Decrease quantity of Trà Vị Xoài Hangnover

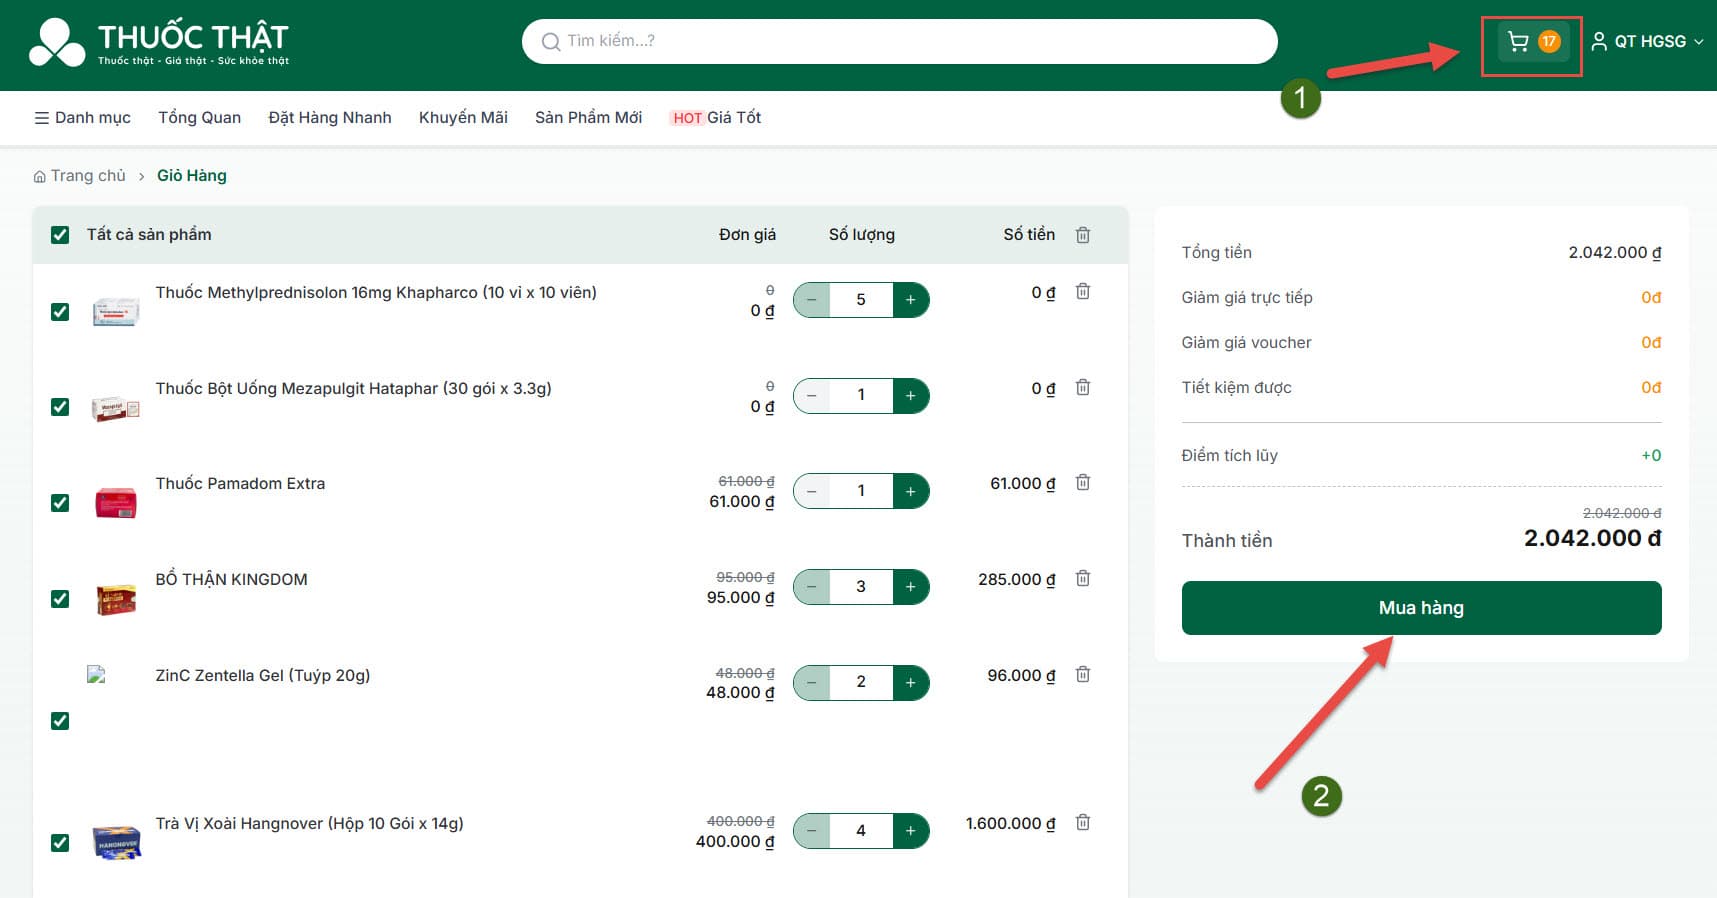coord(812,831)
